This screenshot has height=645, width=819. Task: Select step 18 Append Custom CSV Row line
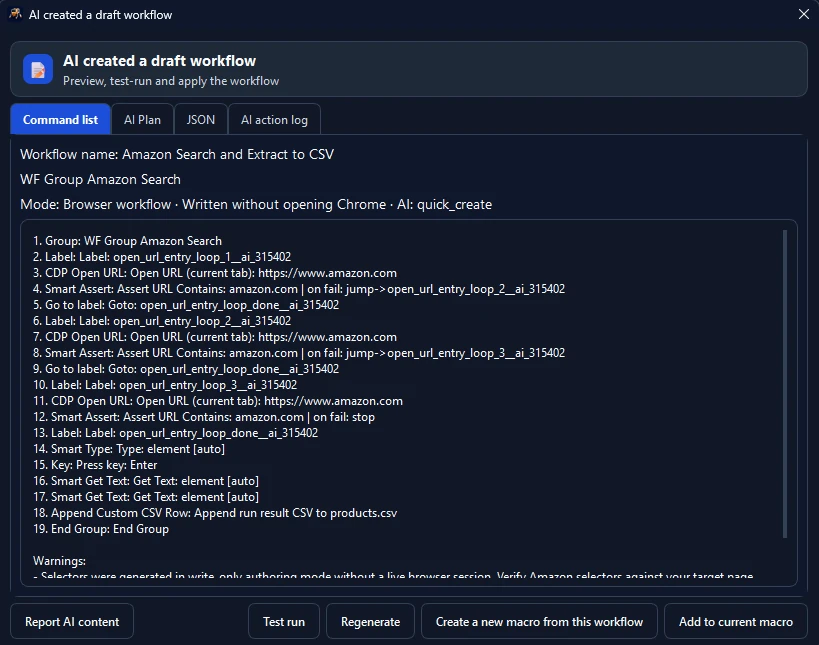[x=215, y=513]
